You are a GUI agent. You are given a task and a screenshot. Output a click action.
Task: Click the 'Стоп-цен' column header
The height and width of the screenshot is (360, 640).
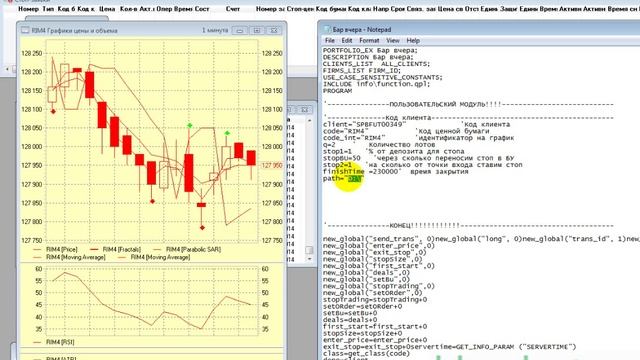pyautogui.click(x=300, y=9)
